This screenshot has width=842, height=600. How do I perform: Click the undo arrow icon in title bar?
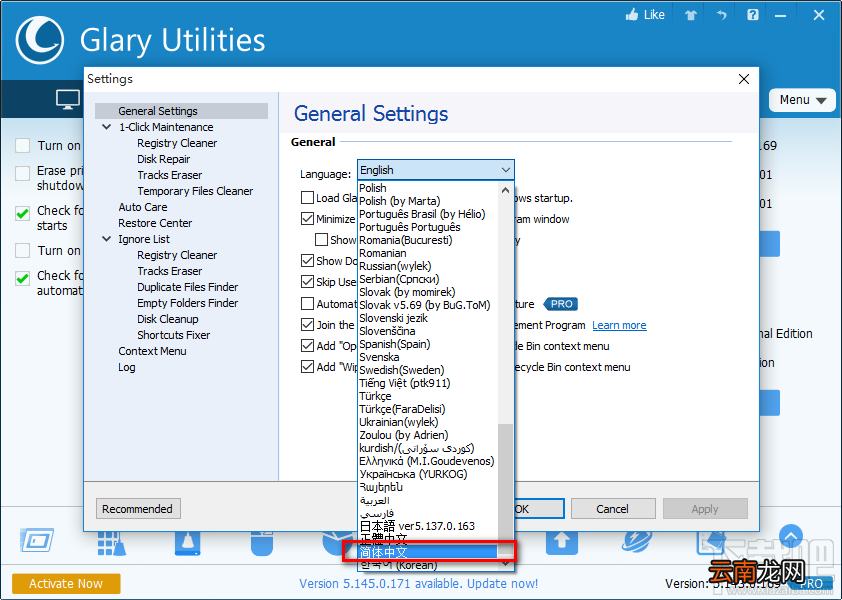721,15
